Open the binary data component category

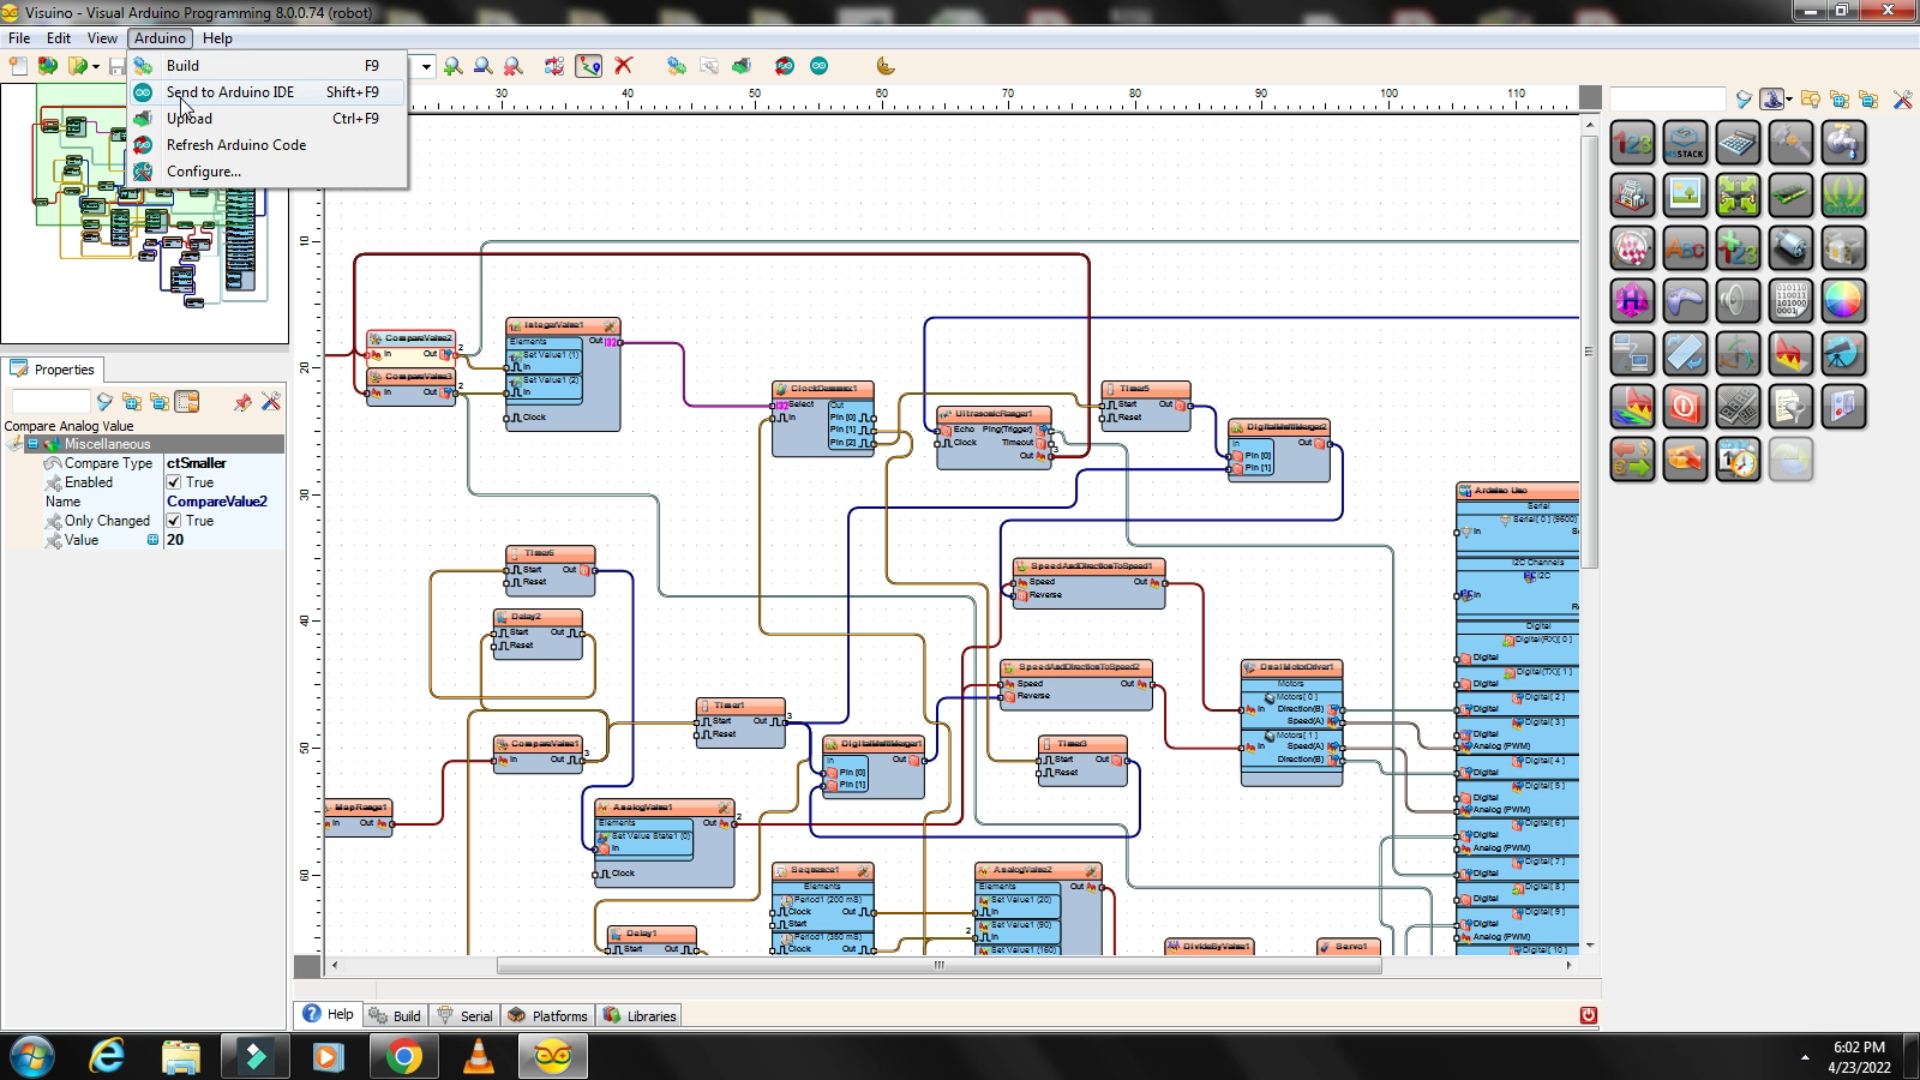click(1791, 301)
